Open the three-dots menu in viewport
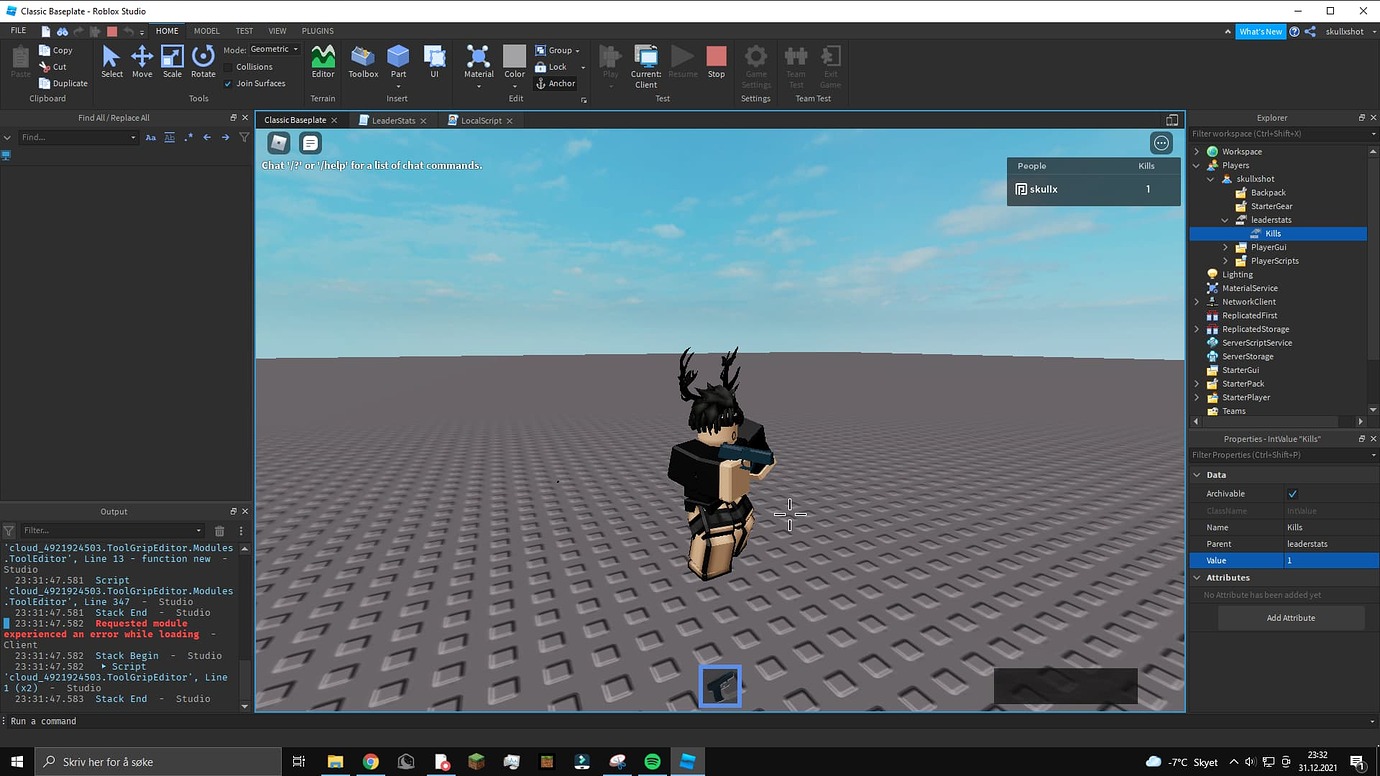Image resolution: width=1380 pixels, height=776 pixels. 1161,143
